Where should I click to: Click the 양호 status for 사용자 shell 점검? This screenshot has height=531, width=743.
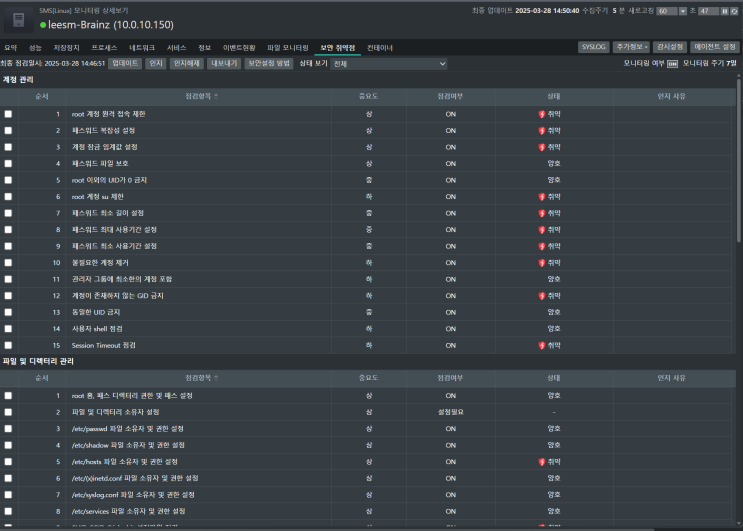(554, 329)
